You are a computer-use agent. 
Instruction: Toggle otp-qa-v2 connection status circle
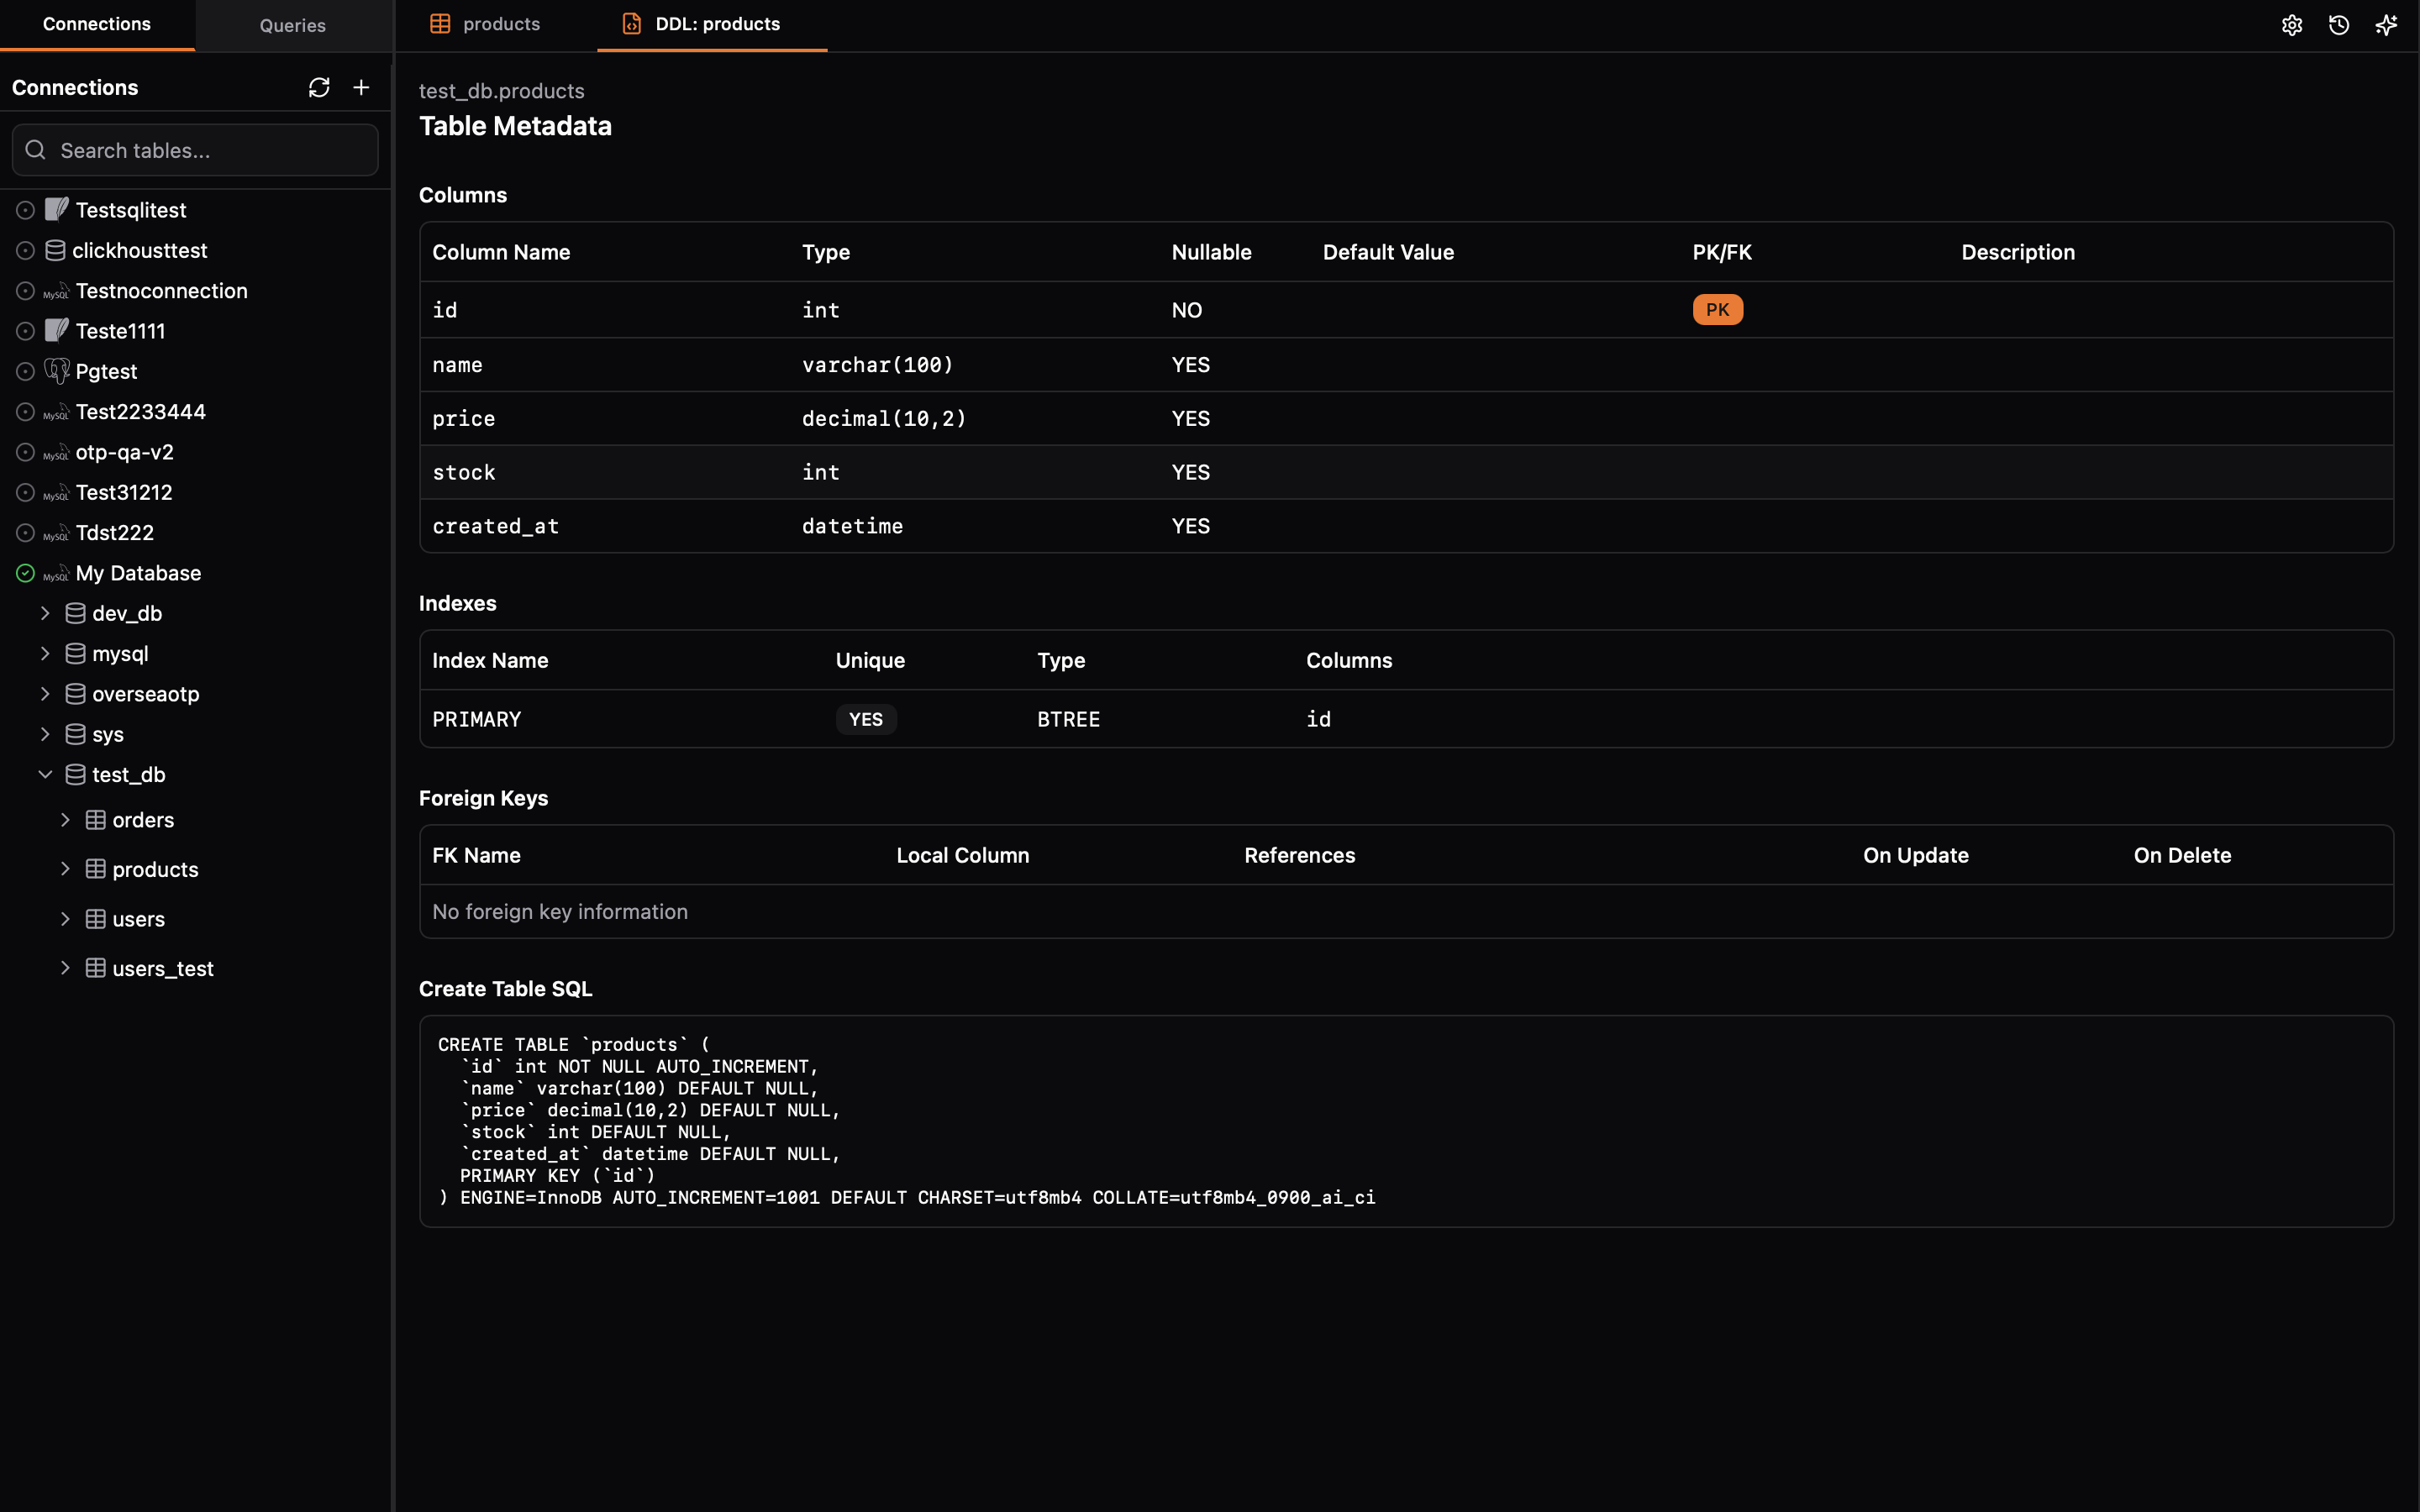click(x=26, y=452)
